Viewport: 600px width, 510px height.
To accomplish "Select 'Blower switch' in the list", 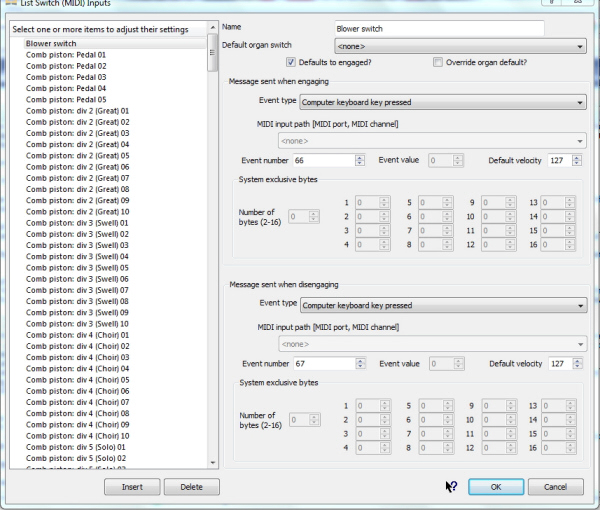I will tap(51, 43).
